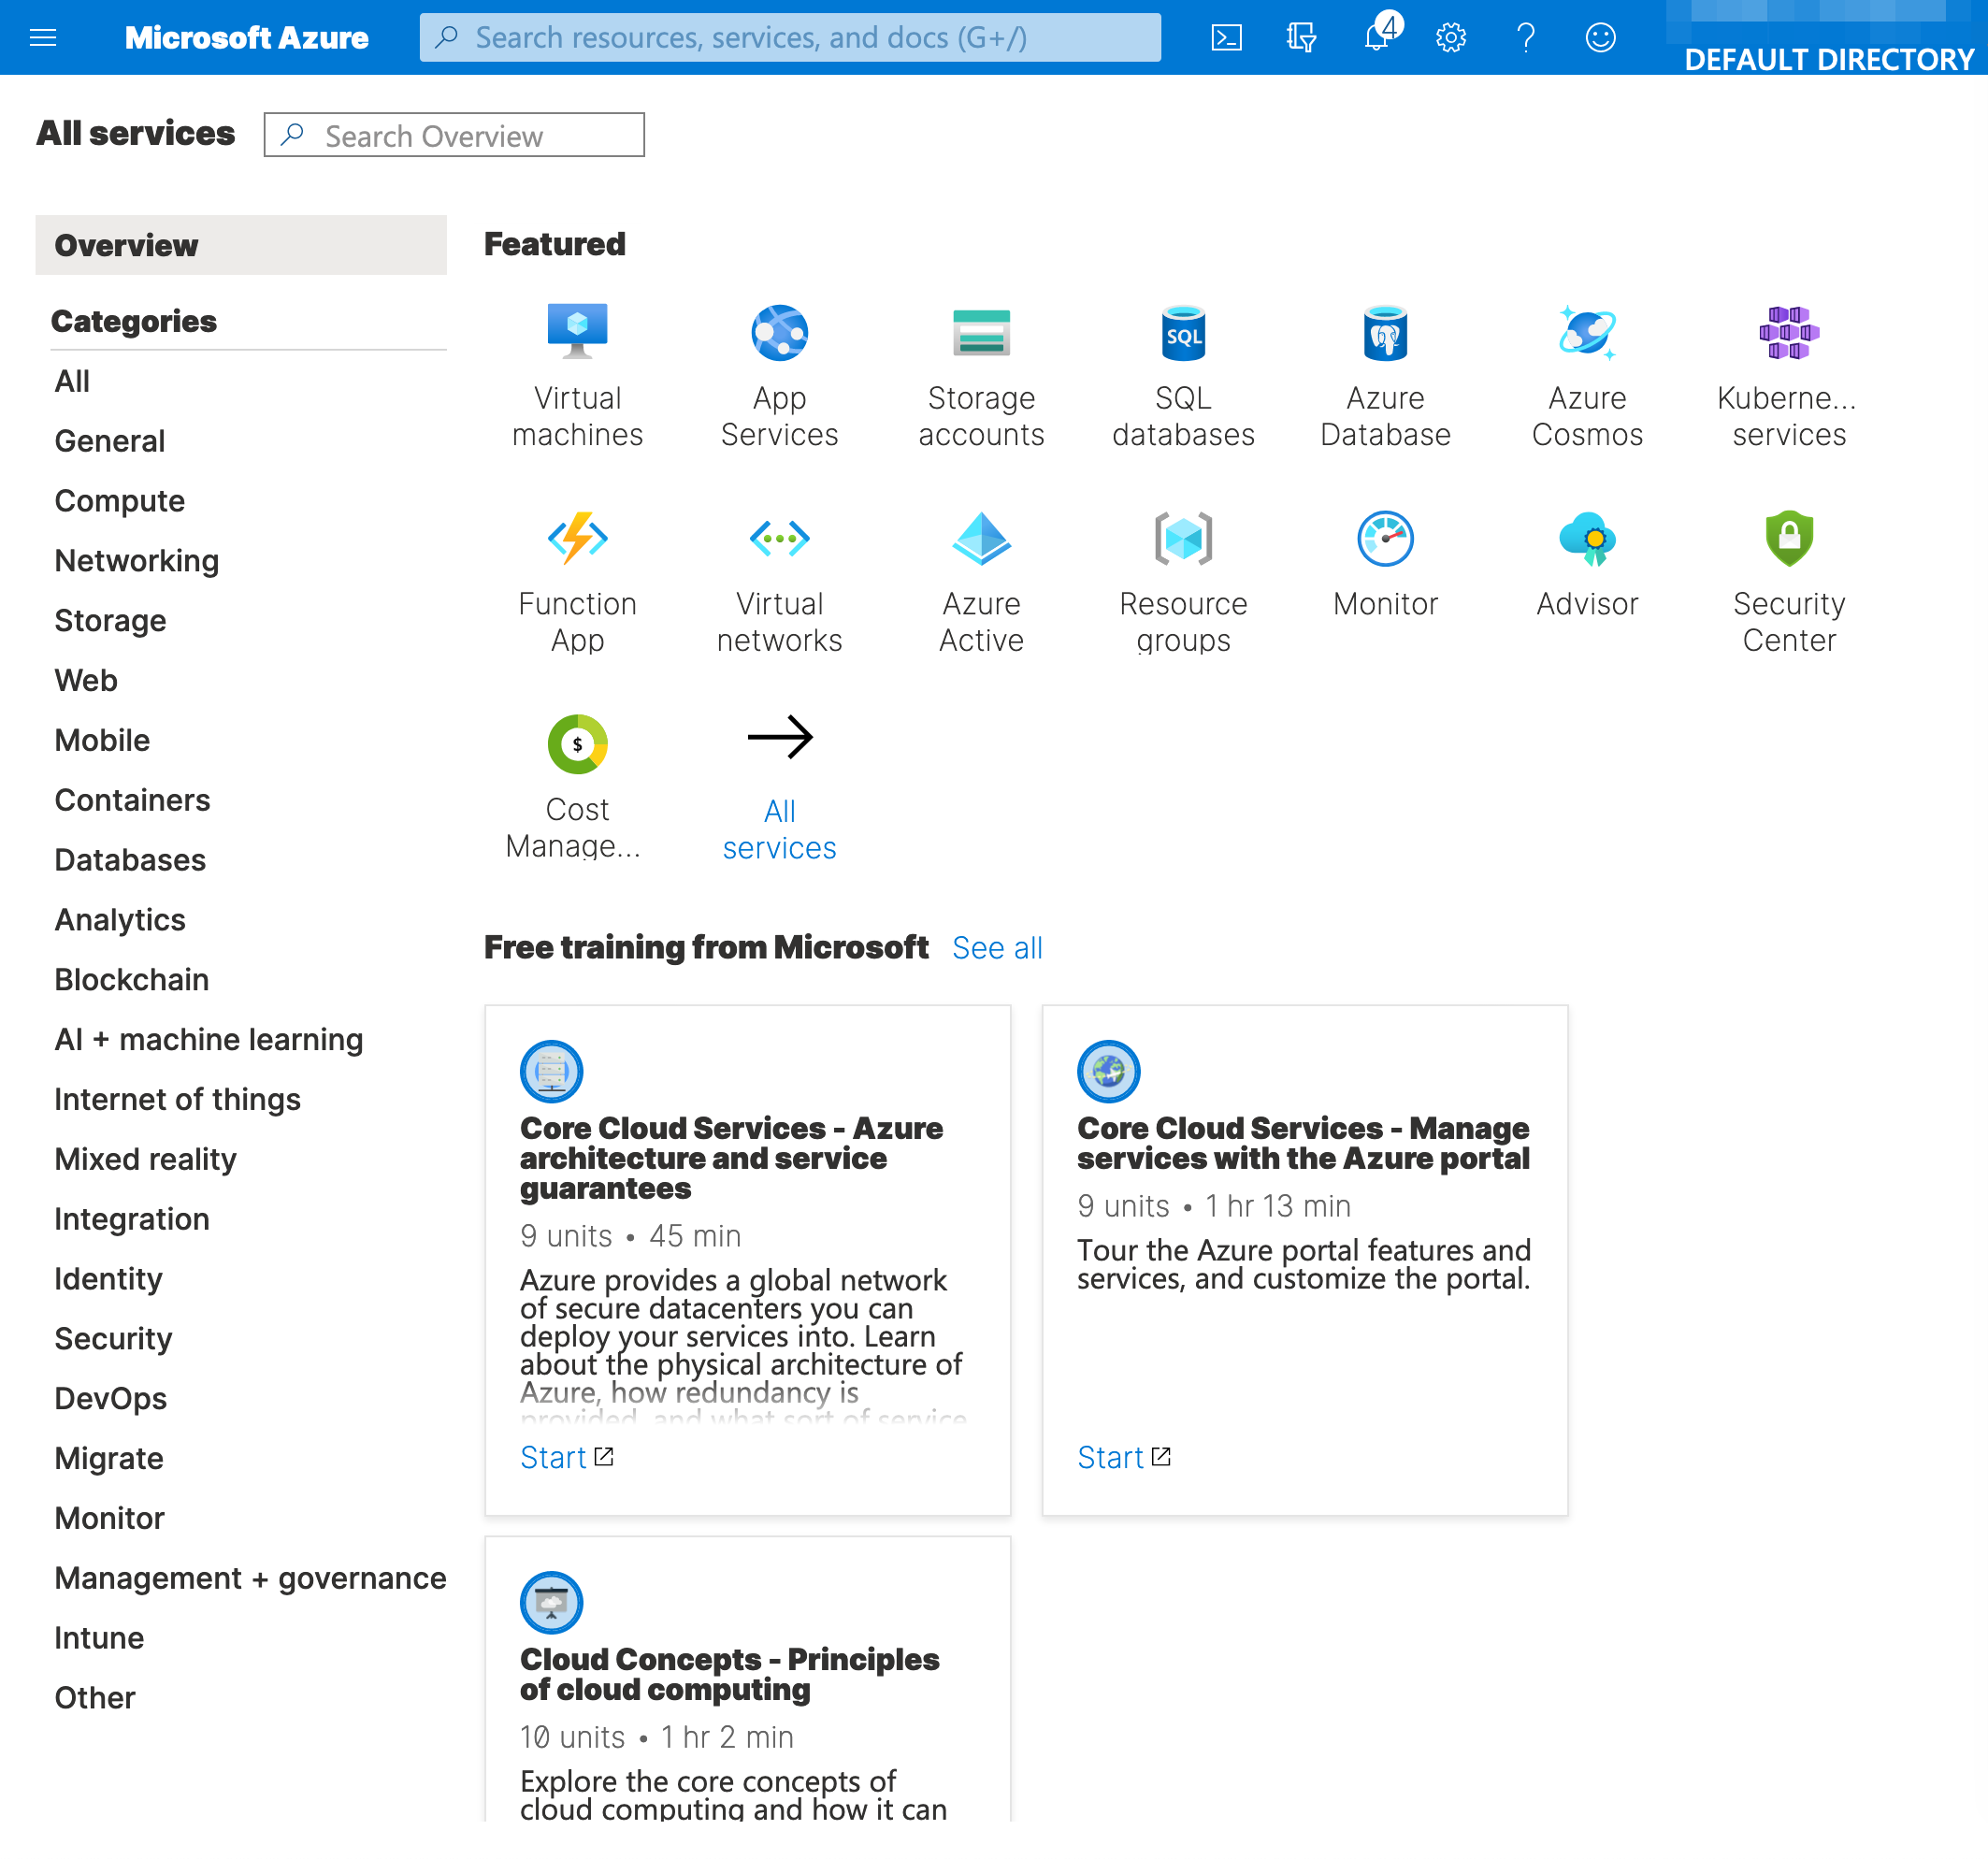
Task: Open Azure Cosmos DB
Action: (1587, 377)
